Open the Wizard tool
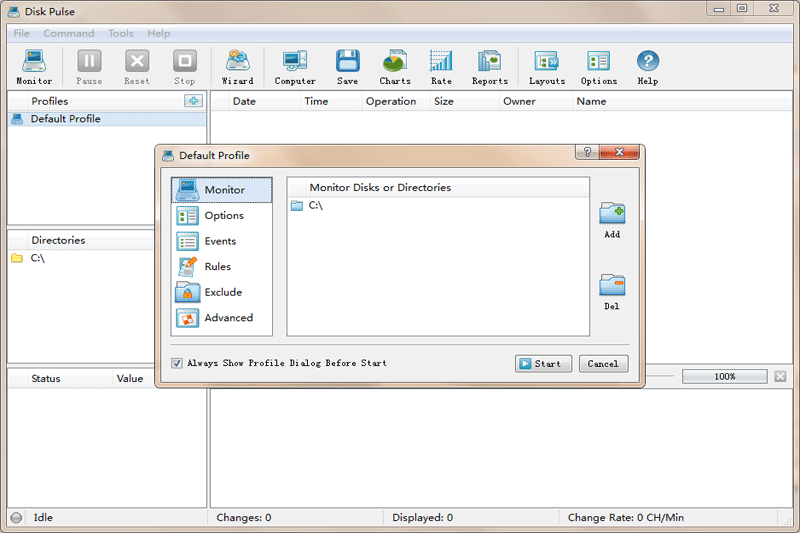The width and height of the screenshot is (800, 533). point(238,67)
